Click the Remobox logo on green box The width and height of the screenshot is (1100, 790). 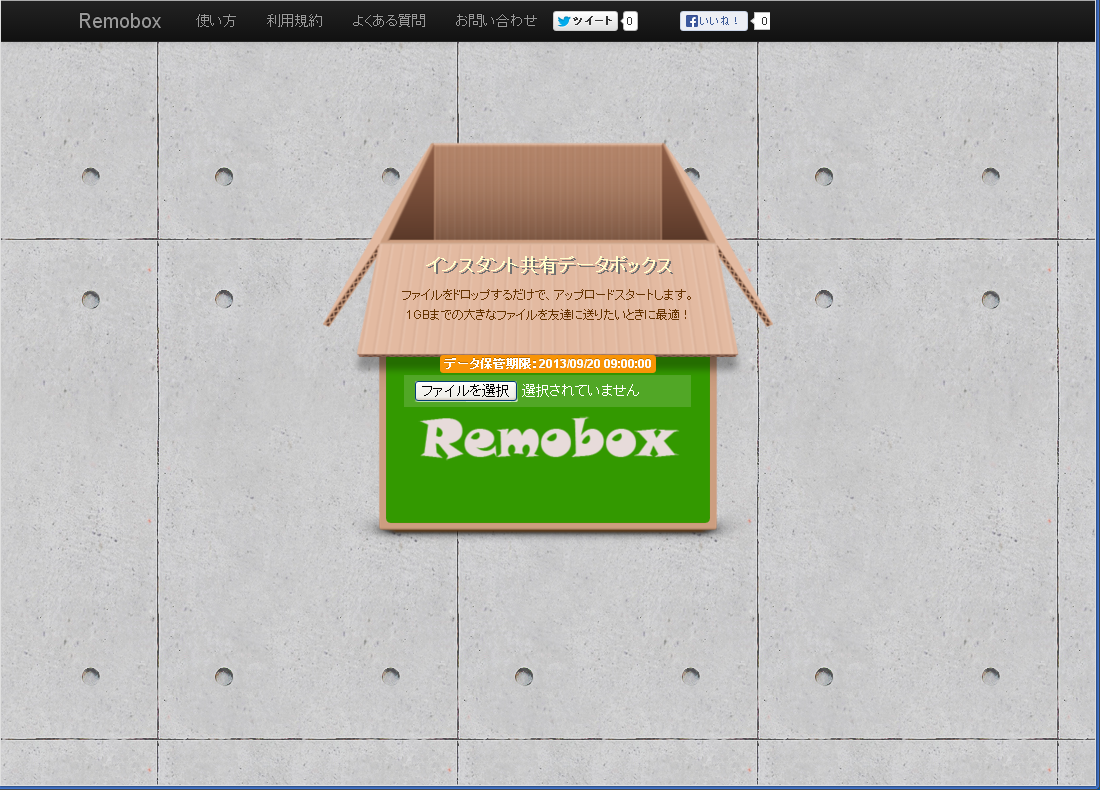click(548, 440)
